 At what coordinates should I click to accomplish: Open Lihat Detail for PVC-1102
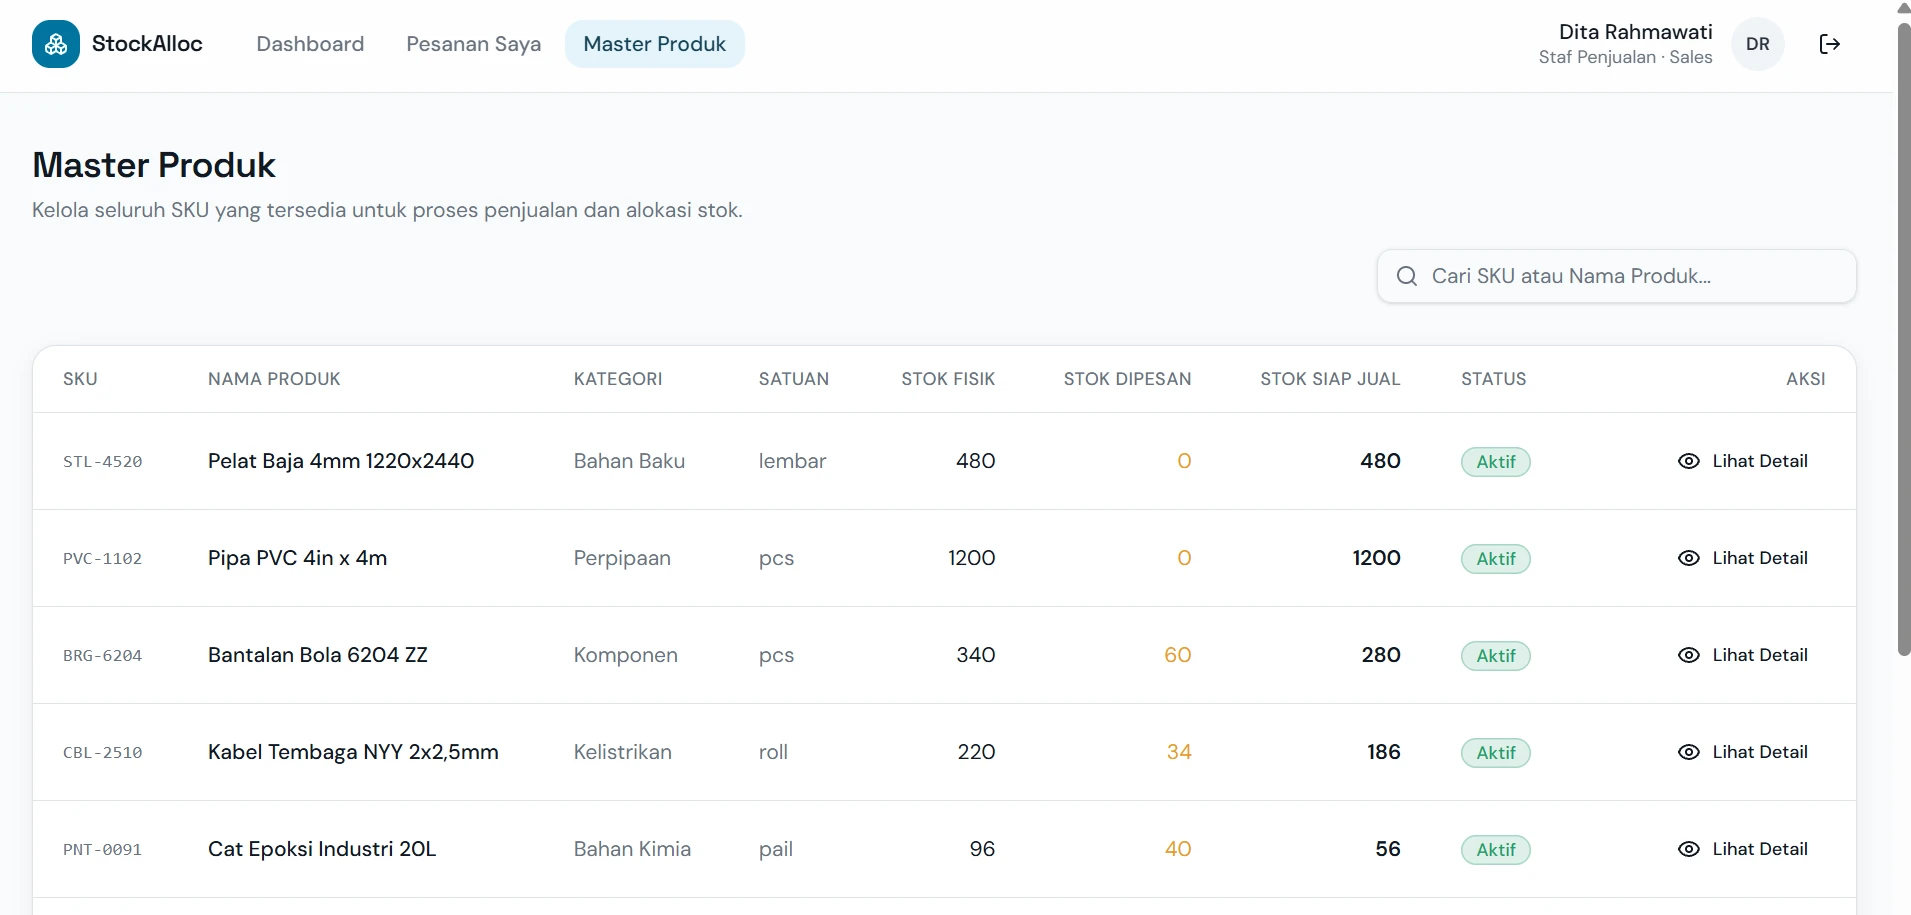[x=1742, y=558]
